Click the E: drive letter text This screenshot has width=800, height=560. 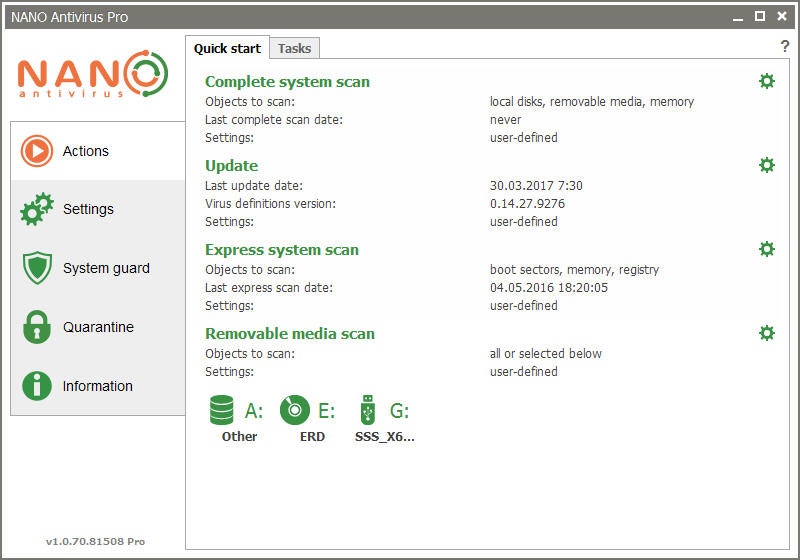[x=327, y=411]
